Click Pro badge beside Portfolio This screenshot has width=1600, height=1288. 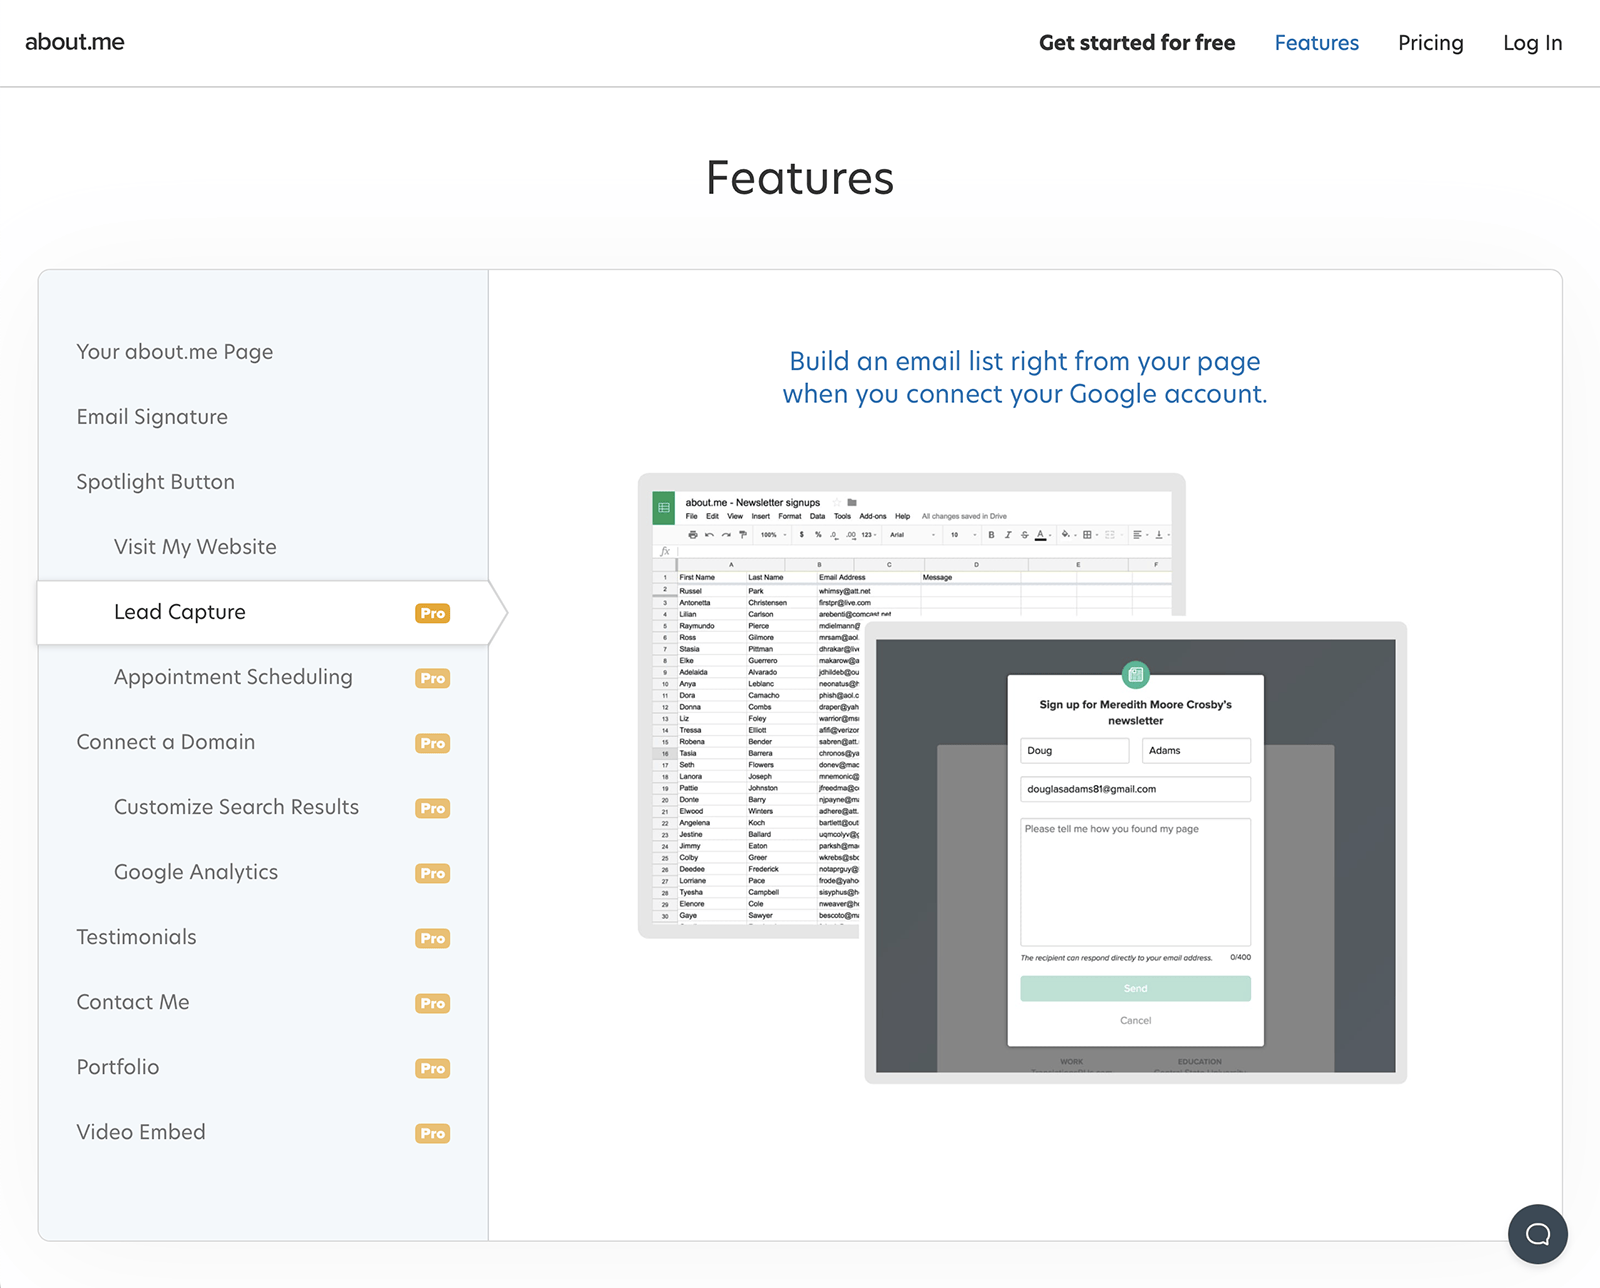coord(433,1068)
